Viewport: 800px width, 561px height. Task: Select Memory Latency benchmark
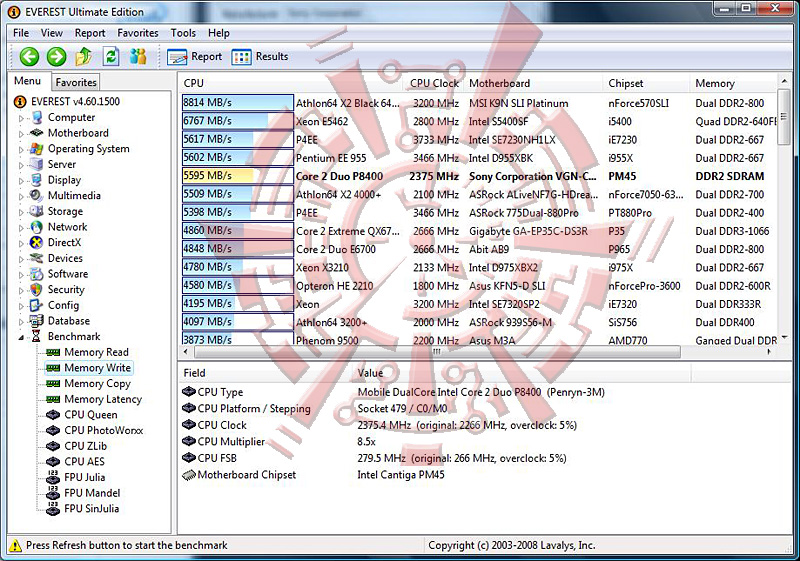click(x=103, y=399)
